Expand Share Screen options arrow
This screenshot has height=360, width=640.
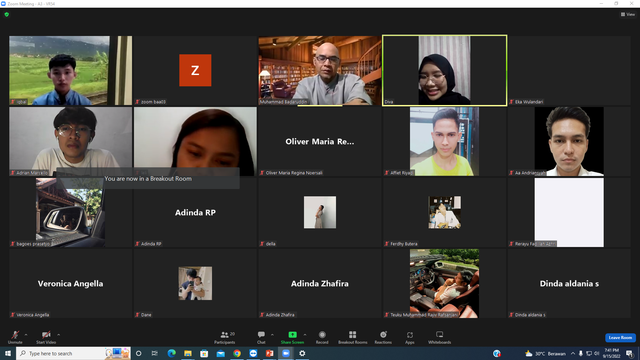point(305,335)
